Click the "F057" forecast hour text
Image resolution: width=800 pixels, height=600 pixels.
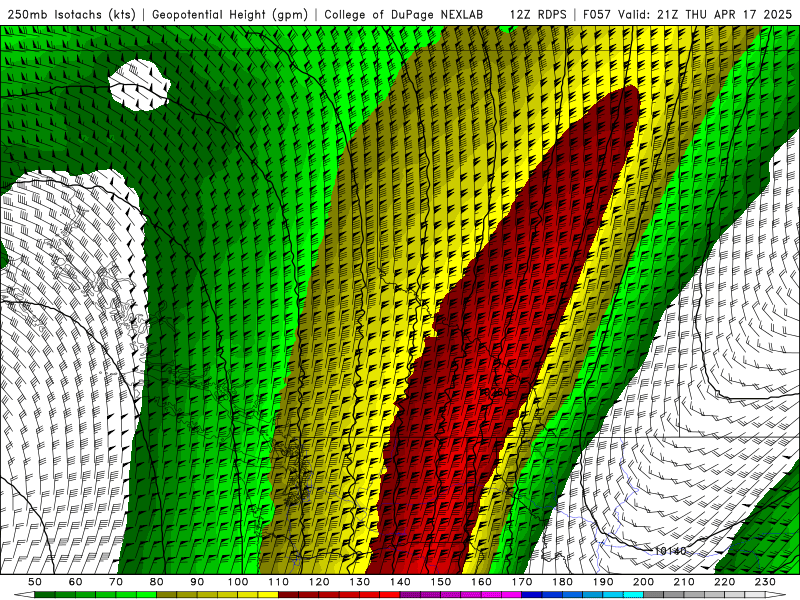tap(598, 14)
